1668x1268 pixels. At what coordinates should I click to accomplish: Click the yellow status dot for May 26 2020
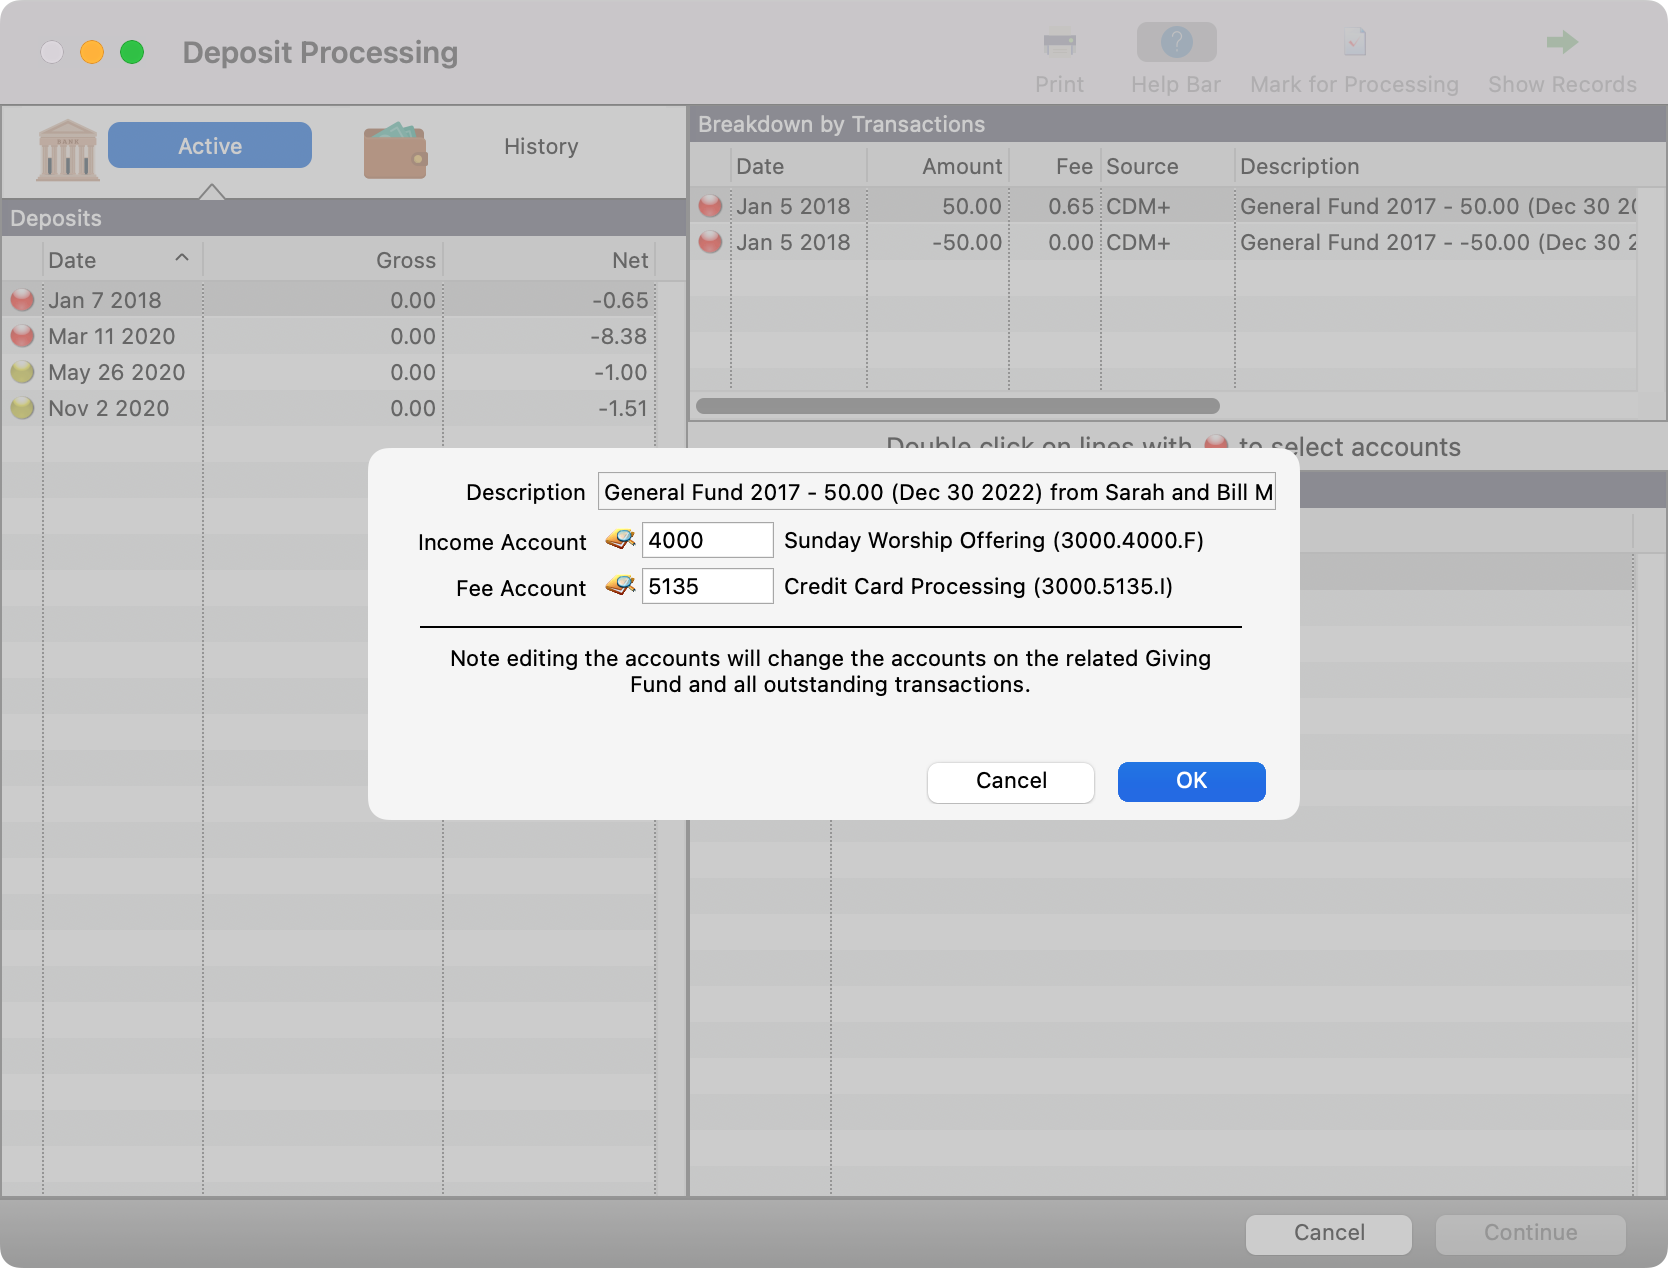[x=22, y=372]
